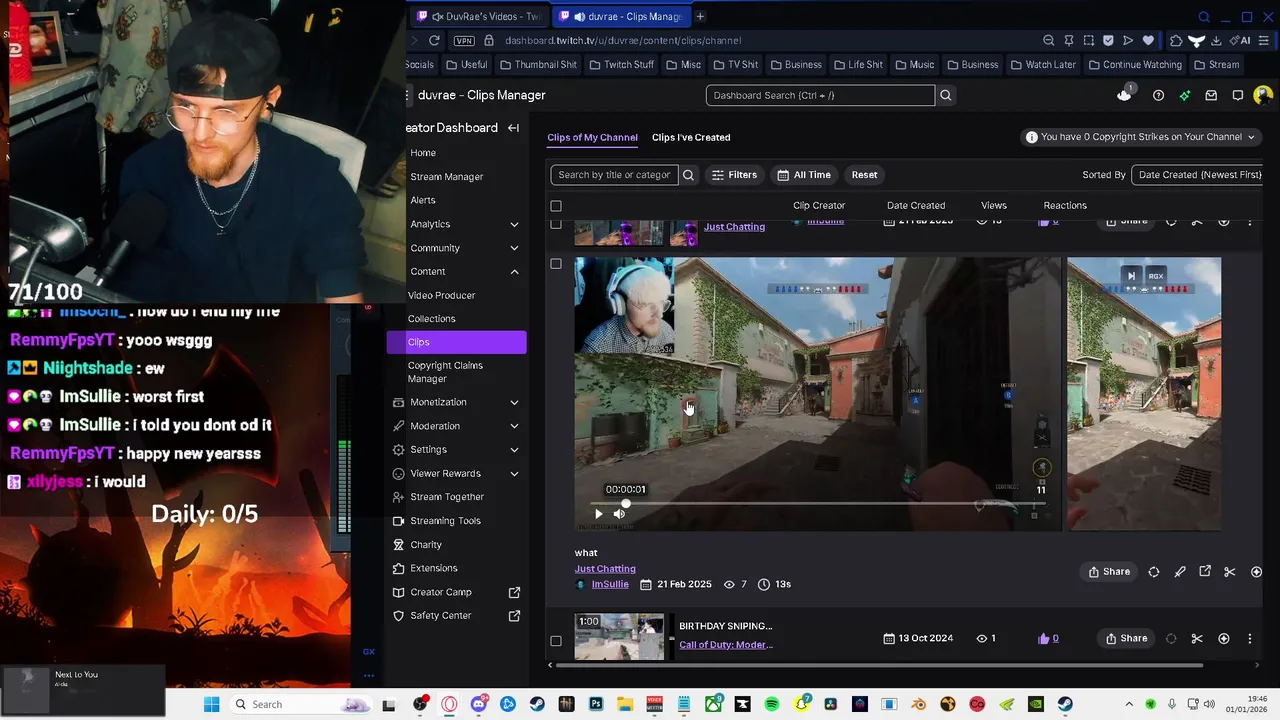This screenshot has height=720, width=1280.
Task: Click the Search by title or category field
Action: coord(614,175)
